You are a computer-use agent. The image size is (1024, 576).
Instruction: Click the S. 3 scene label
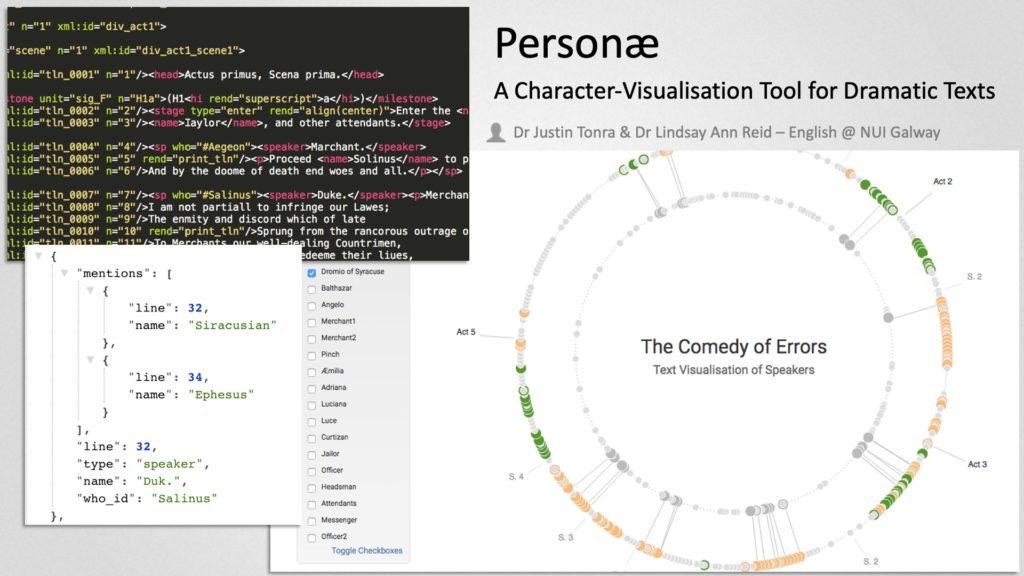(566, 537)
